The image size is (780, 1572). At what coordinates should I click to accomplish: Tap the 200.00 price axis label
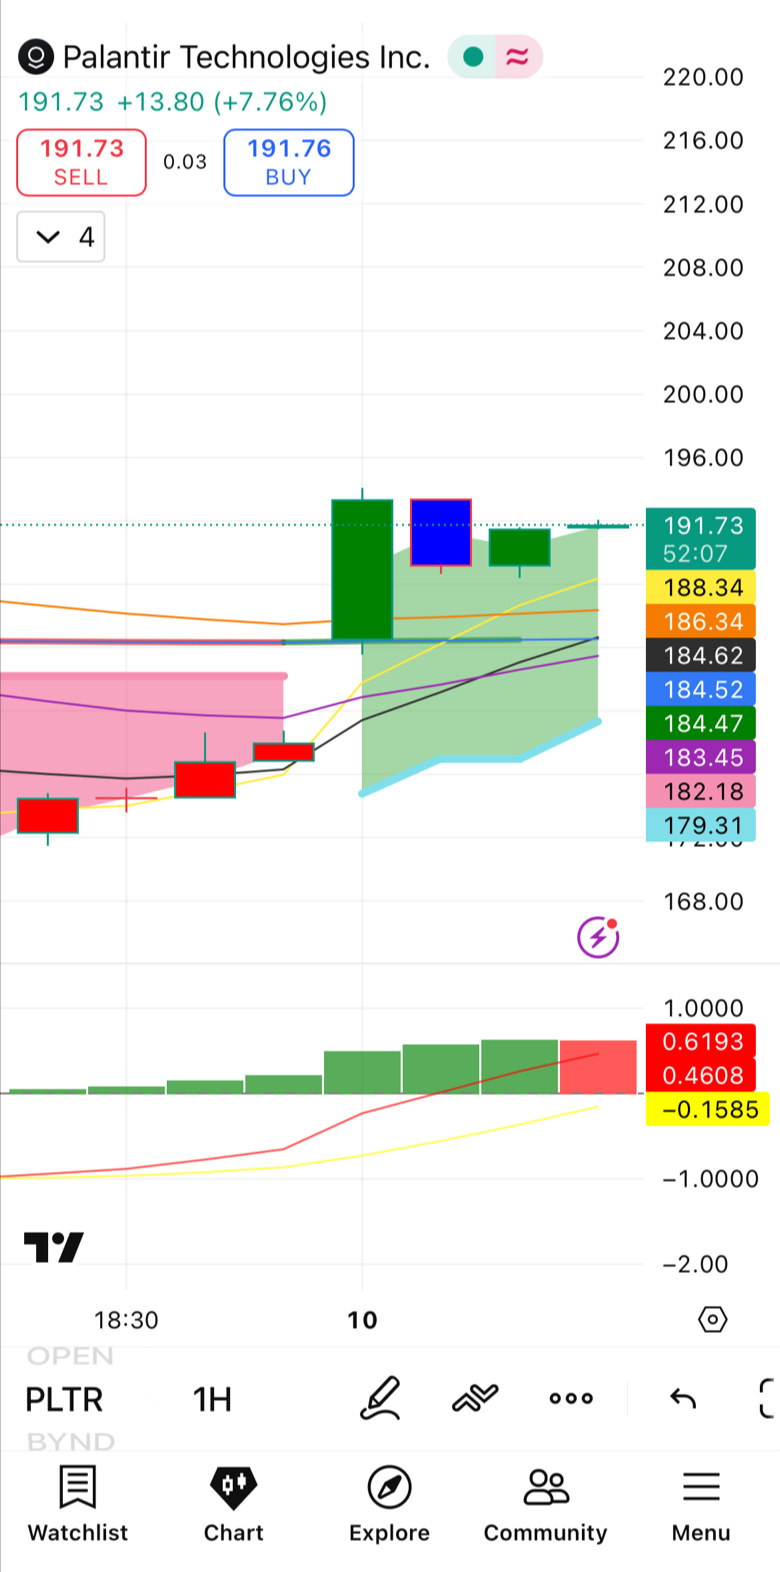[703, 394]
